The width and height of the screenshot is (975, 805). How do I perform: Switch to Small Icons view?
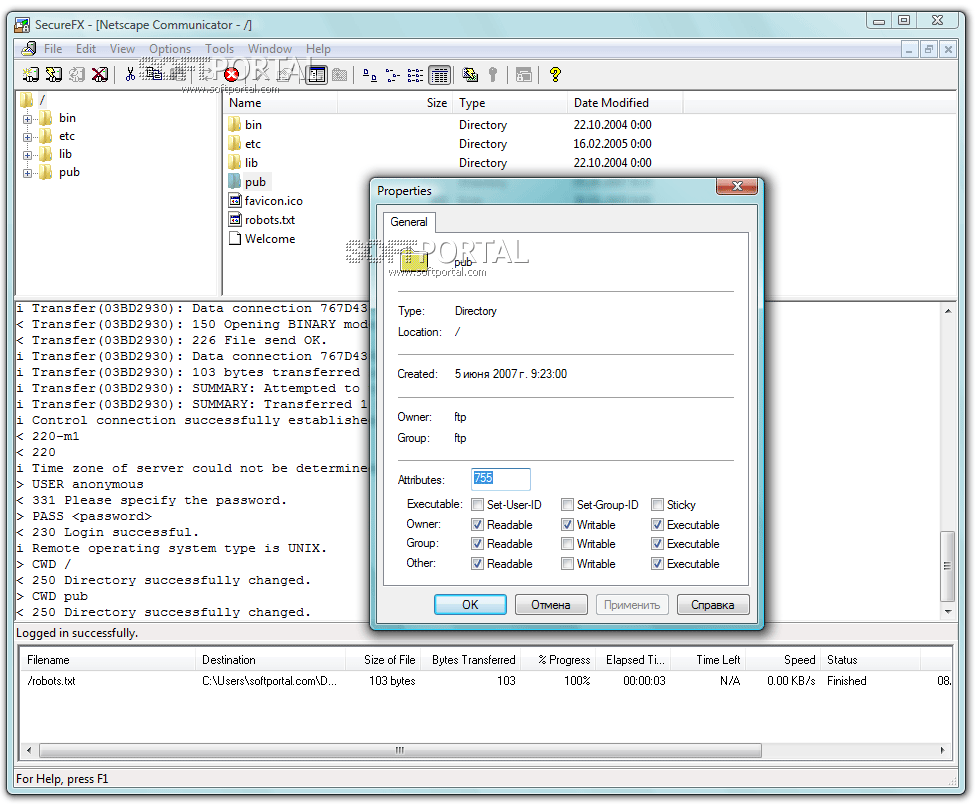[392, 75]
